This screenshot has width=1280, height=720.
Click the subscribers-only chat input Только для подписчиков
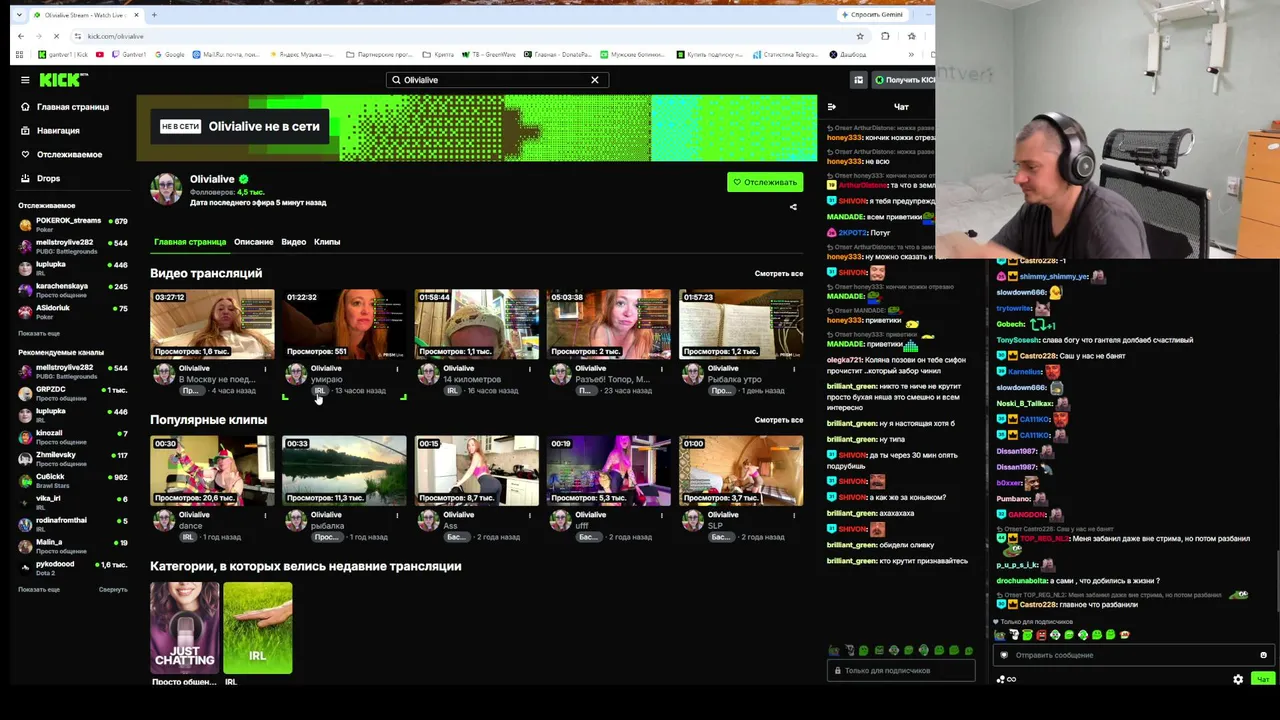[x=901, y=670]
